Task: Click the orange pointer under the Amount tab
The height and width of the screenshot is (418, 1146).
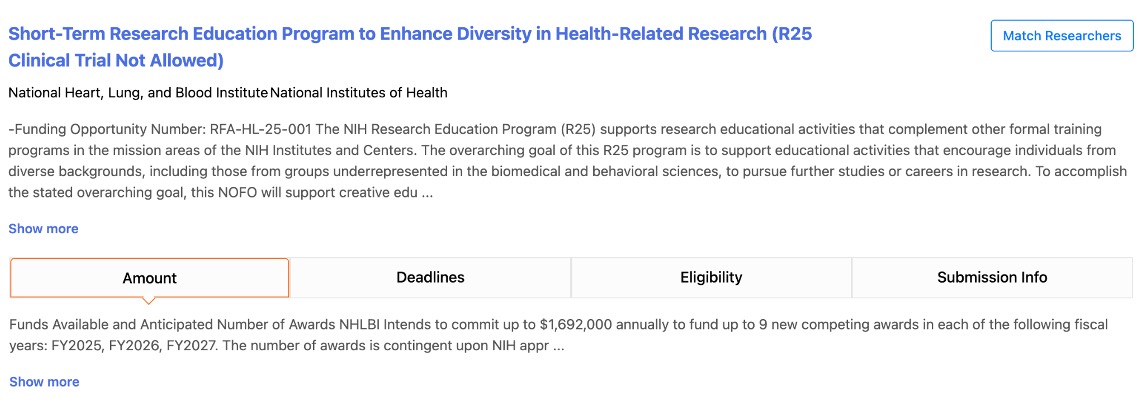Action: click(149, 300)
